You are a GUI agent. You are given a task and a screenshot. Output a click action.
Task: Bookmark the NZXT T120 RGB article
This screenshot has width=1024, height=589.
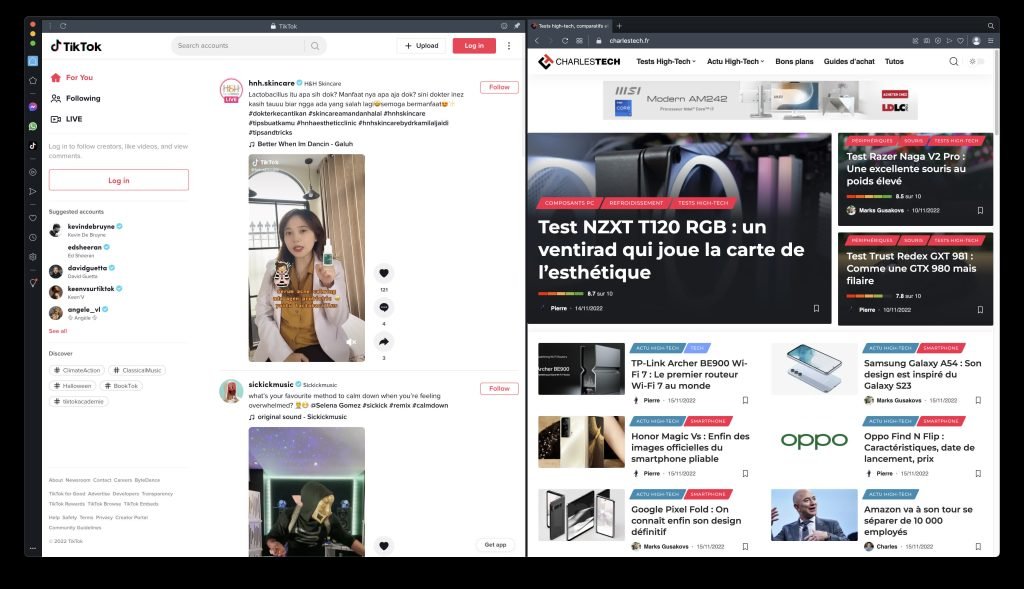pos(816,308)
